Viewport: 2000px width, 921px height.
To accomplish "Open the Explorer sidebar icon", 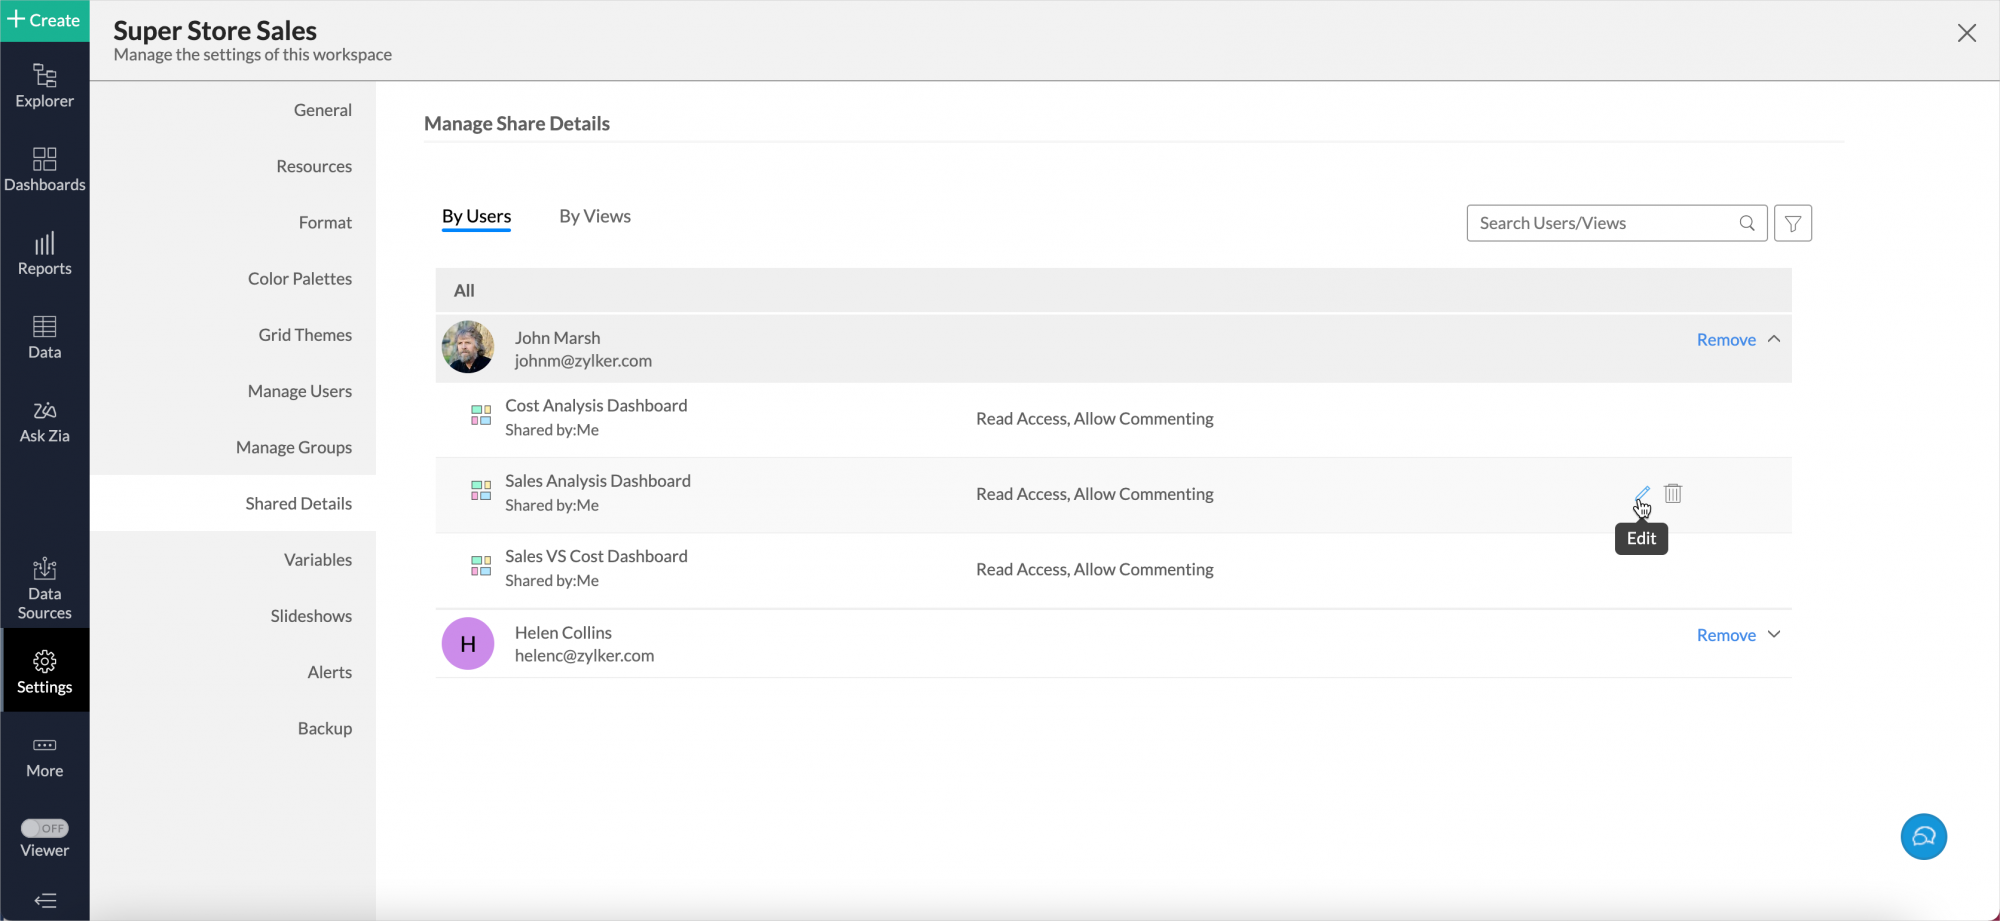I will [44, 86].
